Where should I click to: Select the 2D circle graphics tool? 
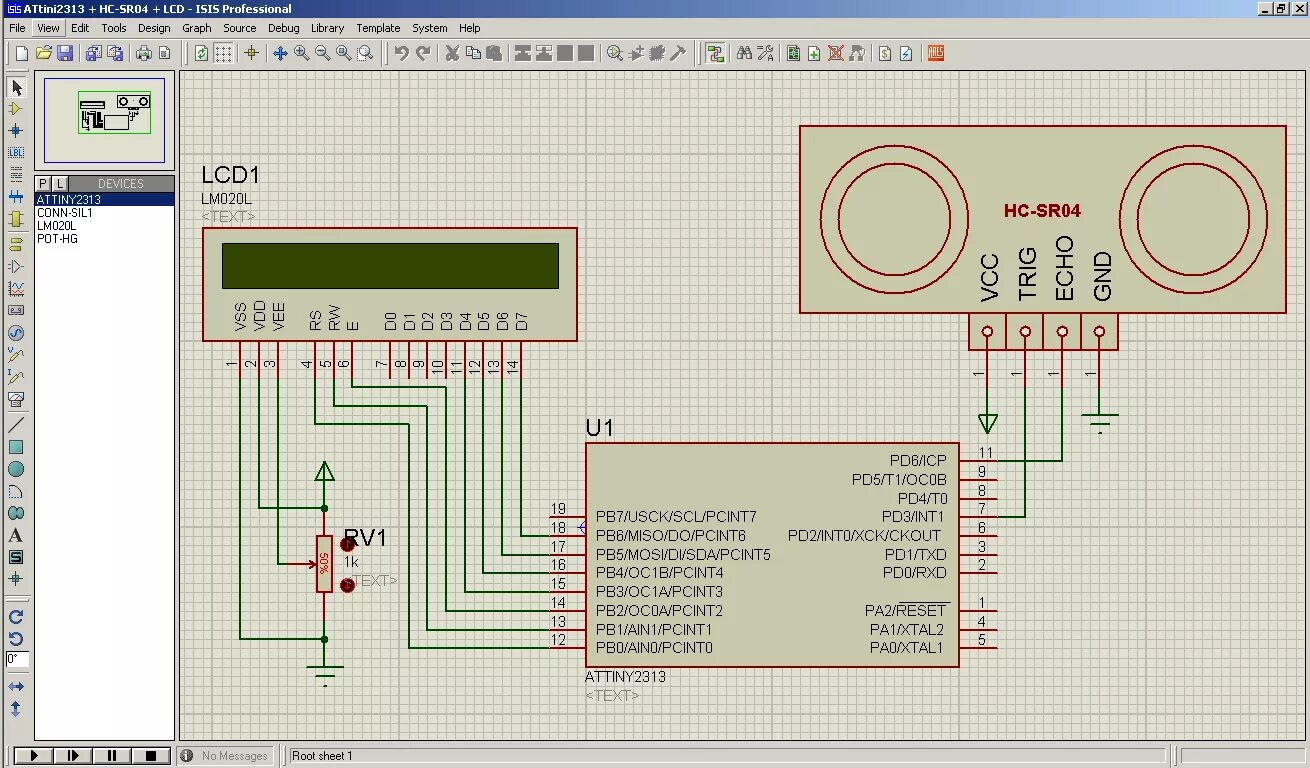pyautogui.click(x=16, y=469)
